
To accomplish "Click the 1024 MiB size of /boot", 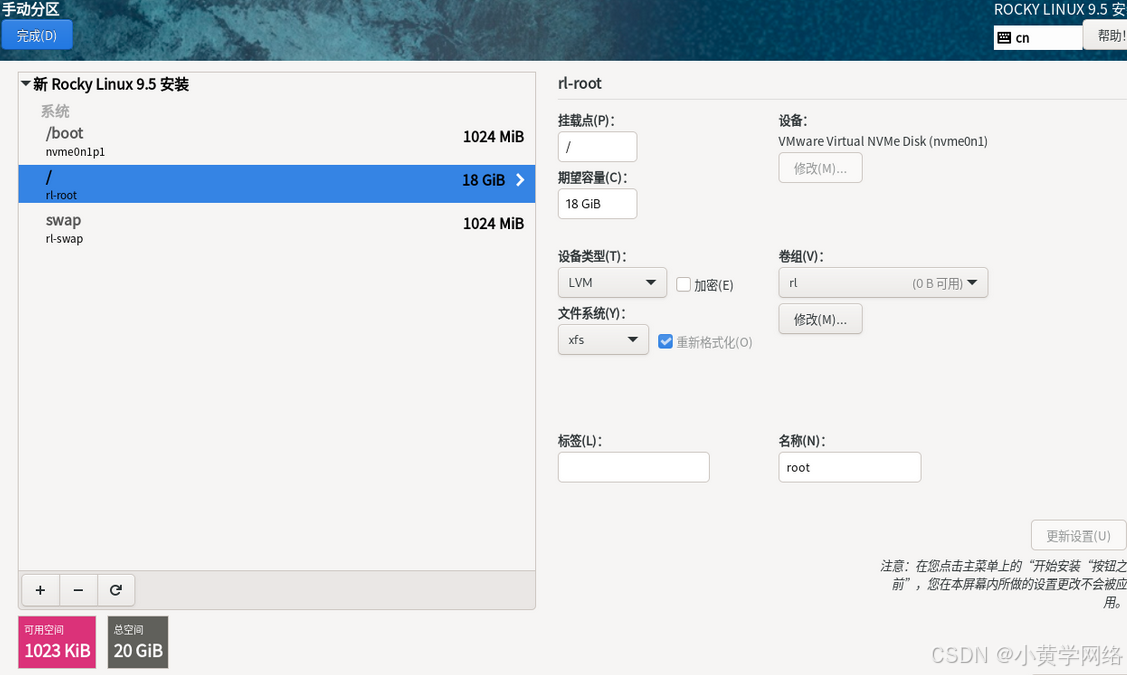I will (493, 137).
